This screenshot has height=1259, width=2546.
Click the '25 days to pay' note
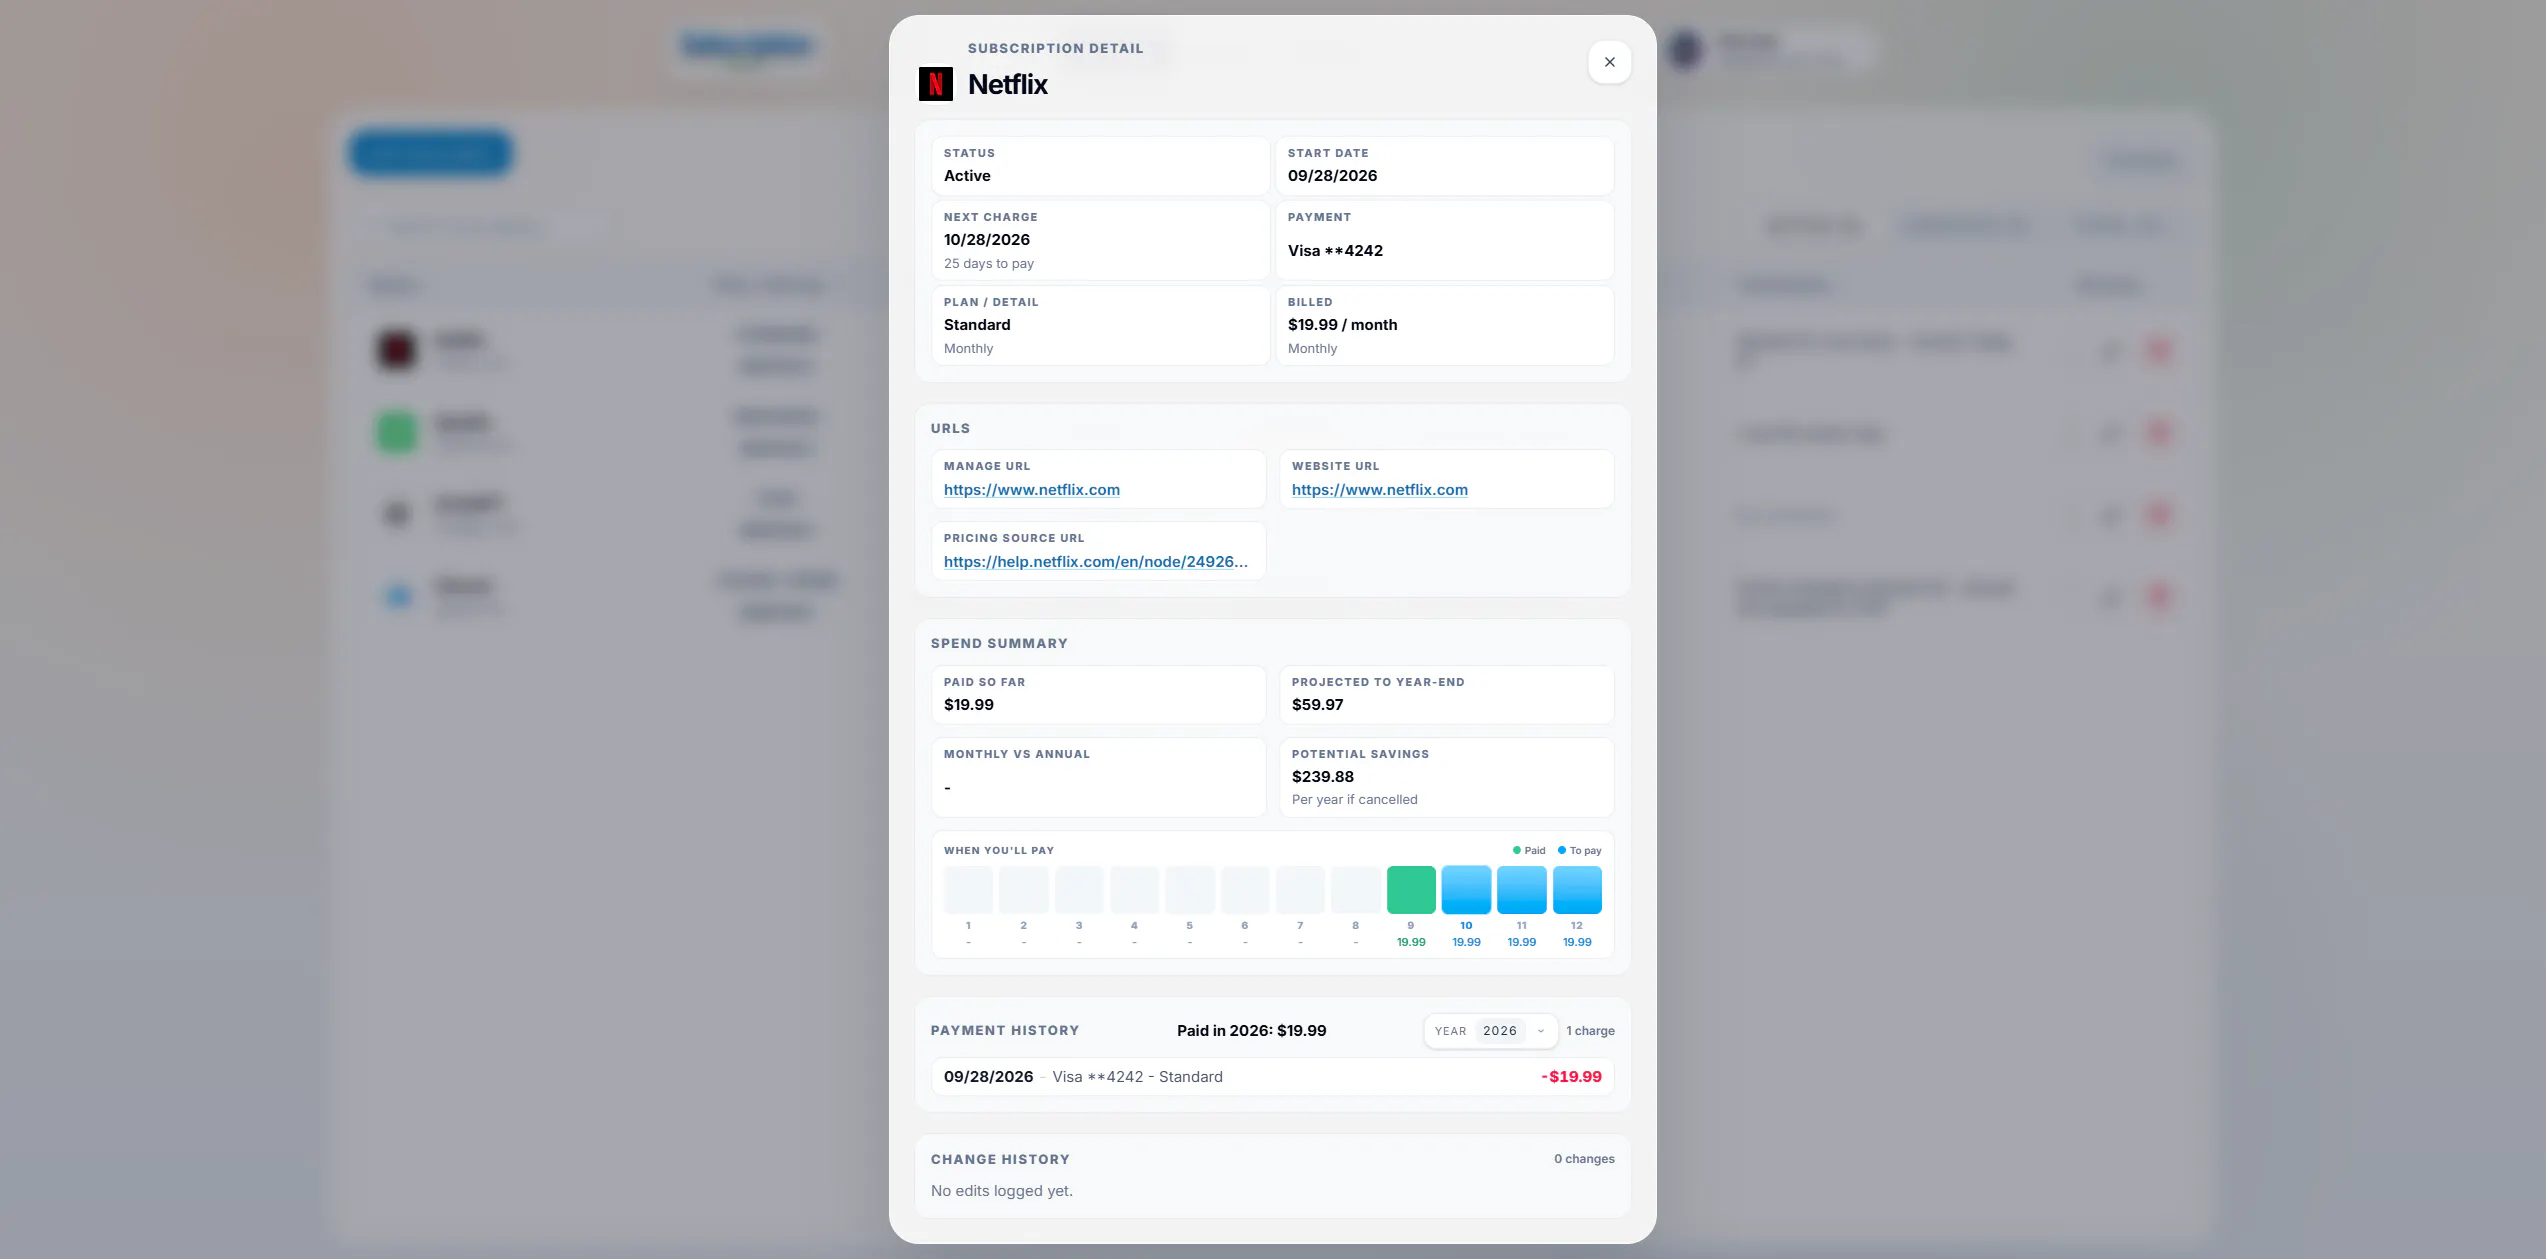point(988,264)
